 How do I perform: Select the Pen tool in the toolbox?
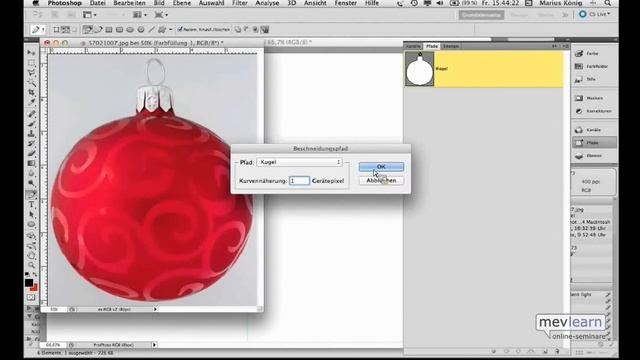pos(31,195)
